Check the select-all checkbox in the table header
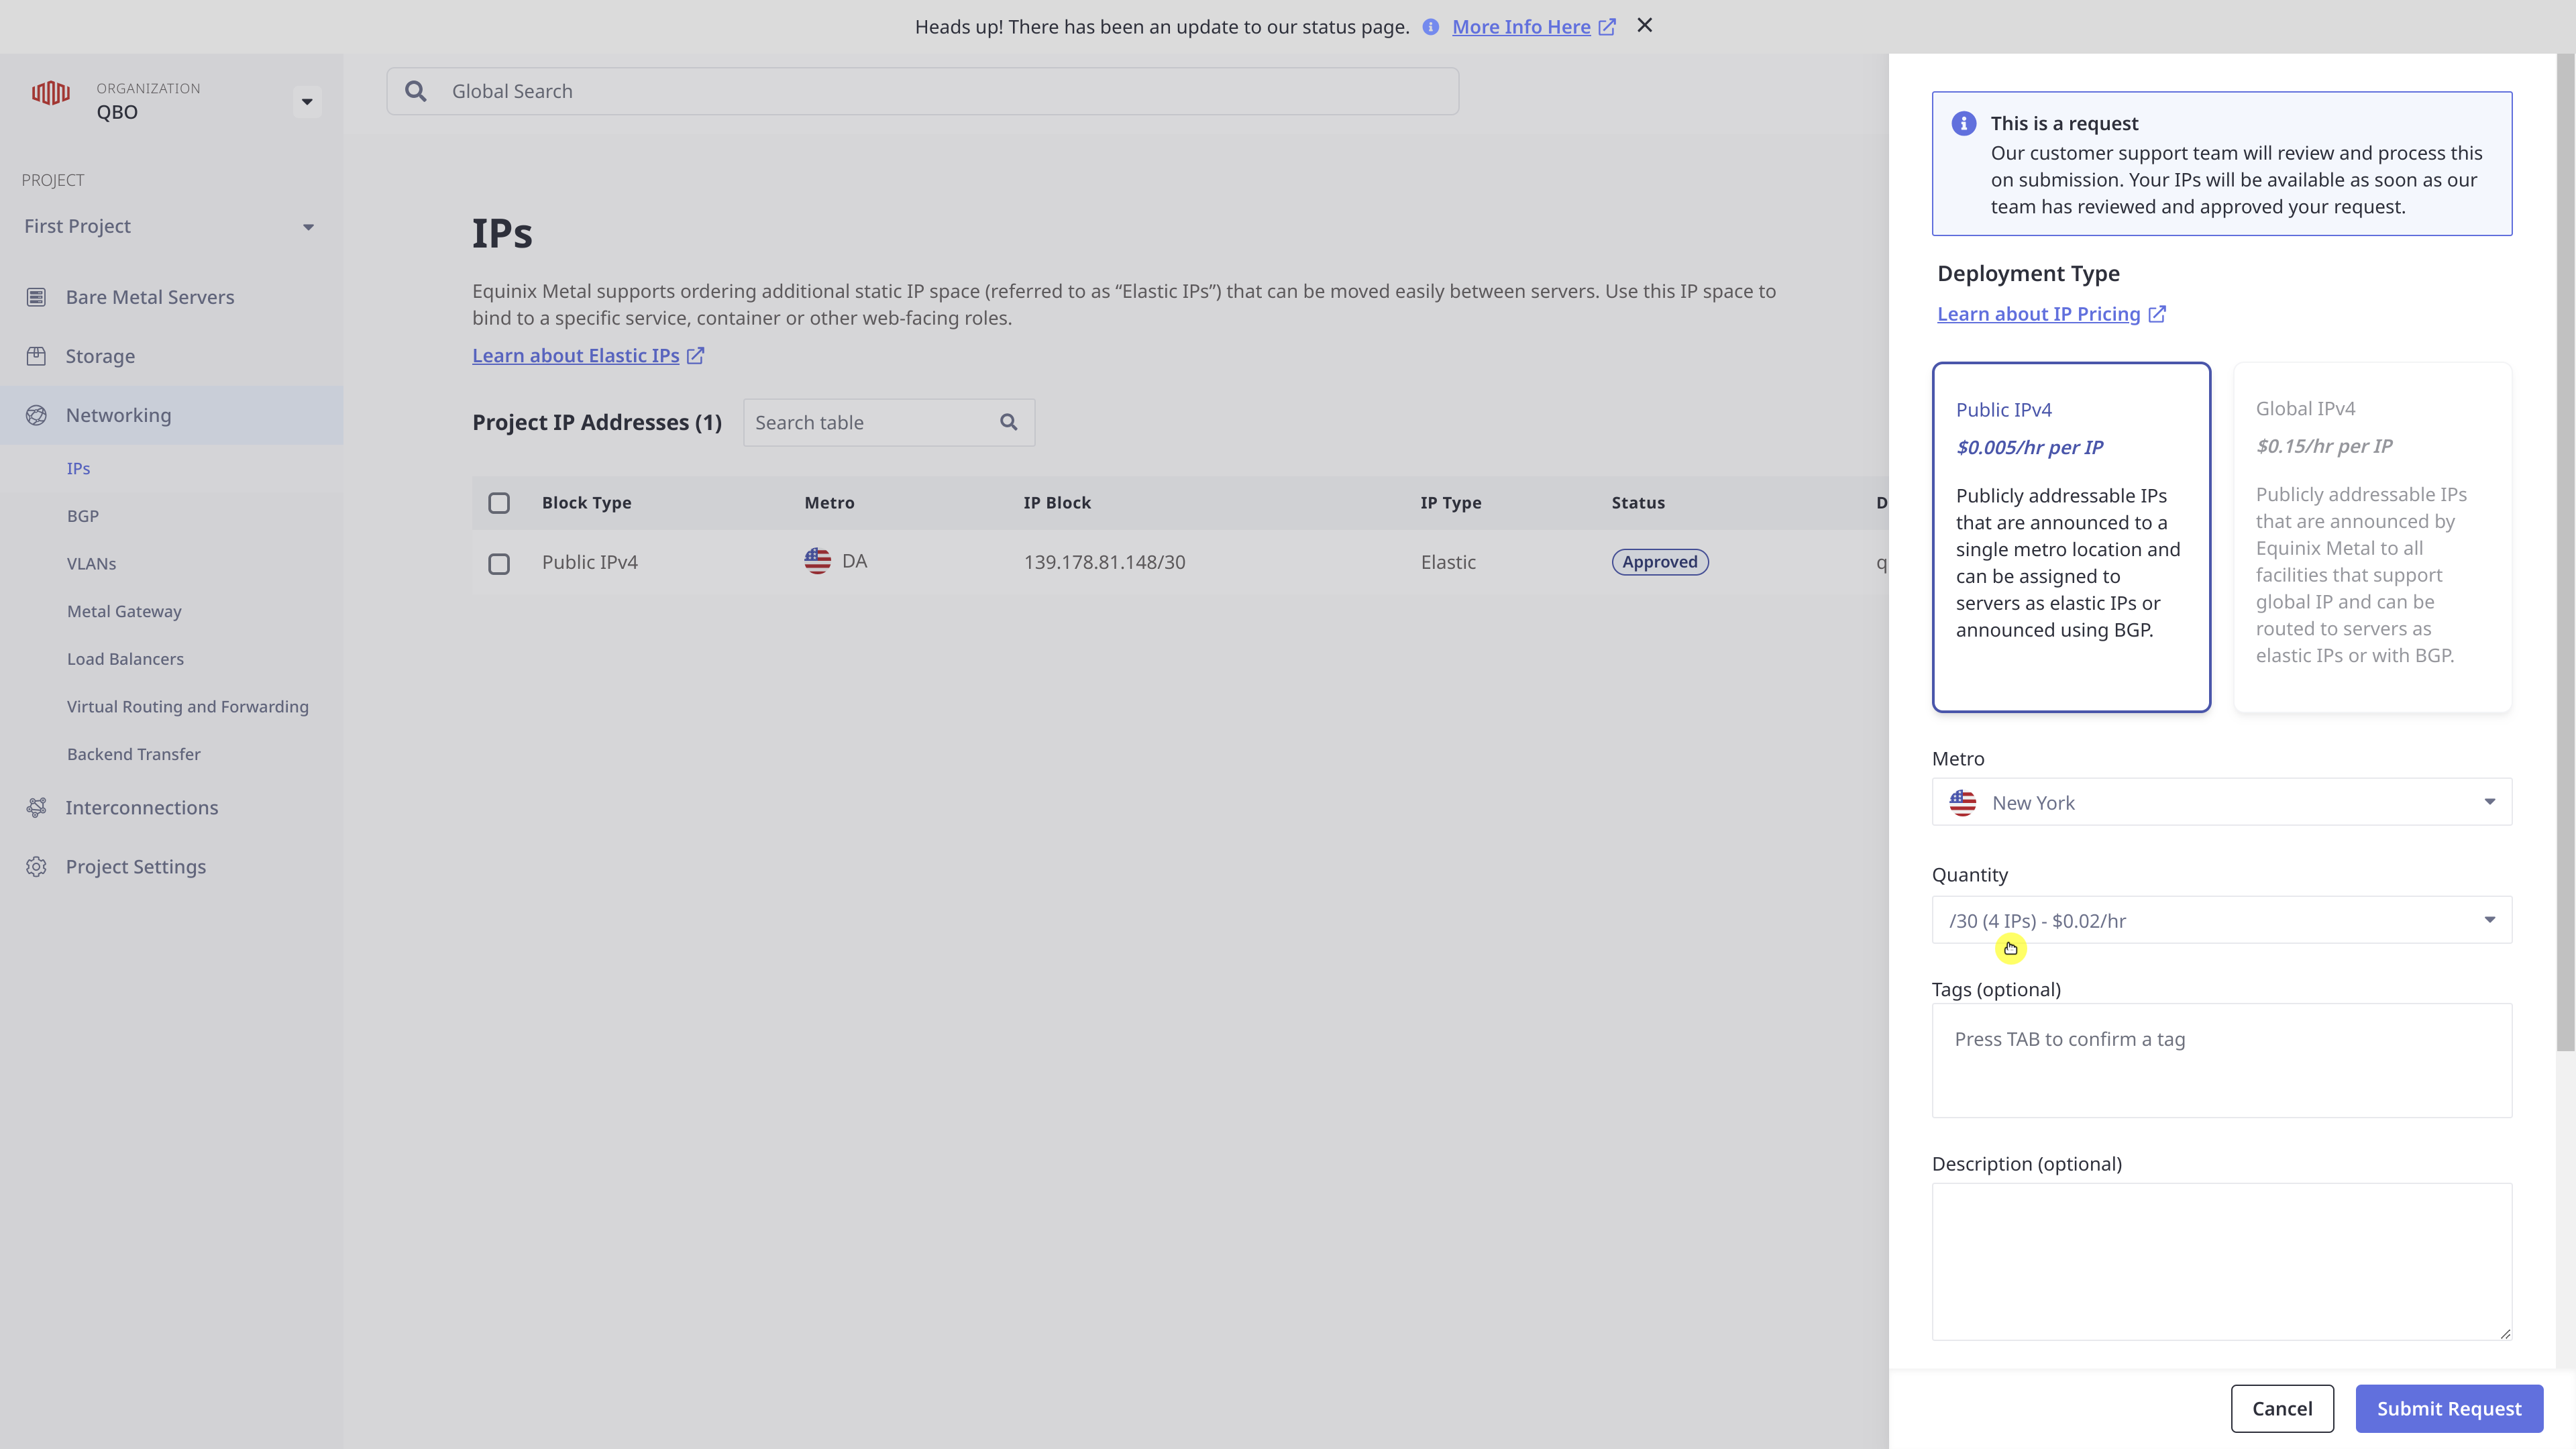Screen dimensions: 2576x1449 pyautogui.click(x=500, y=503)
